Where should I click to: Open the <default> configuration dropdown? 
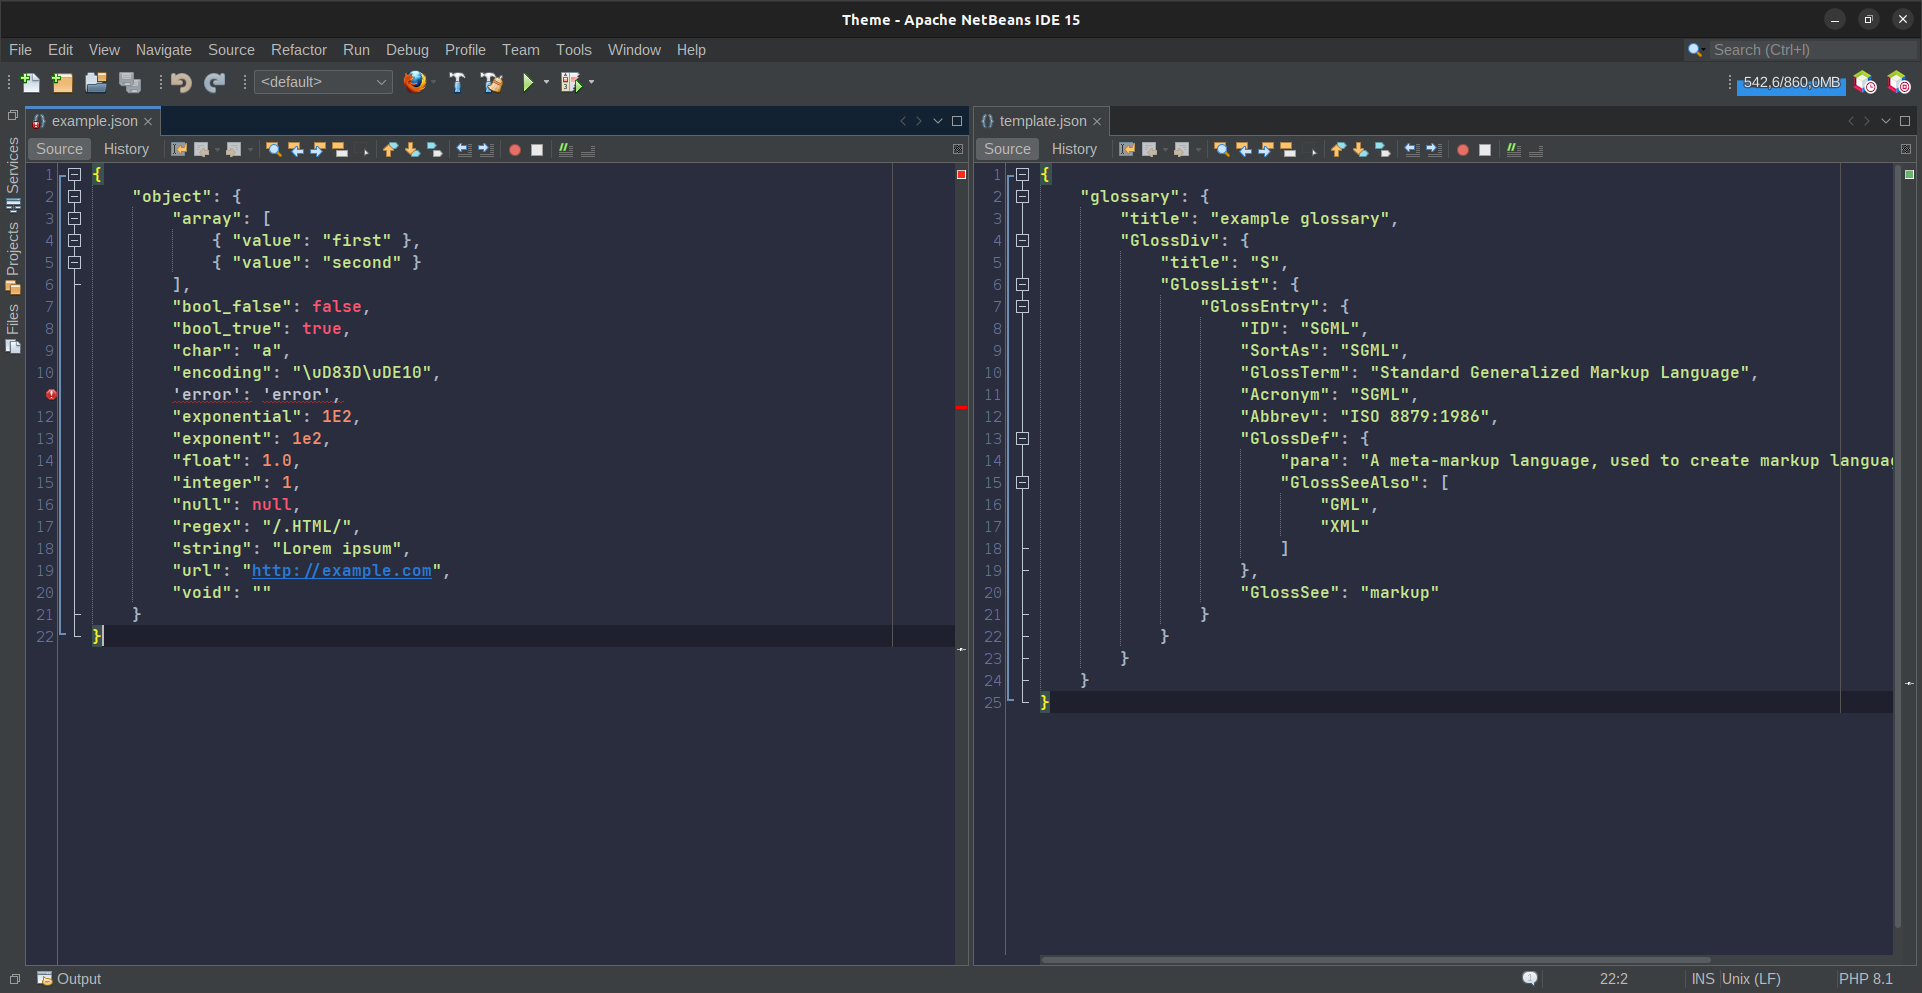pos(322,82)
